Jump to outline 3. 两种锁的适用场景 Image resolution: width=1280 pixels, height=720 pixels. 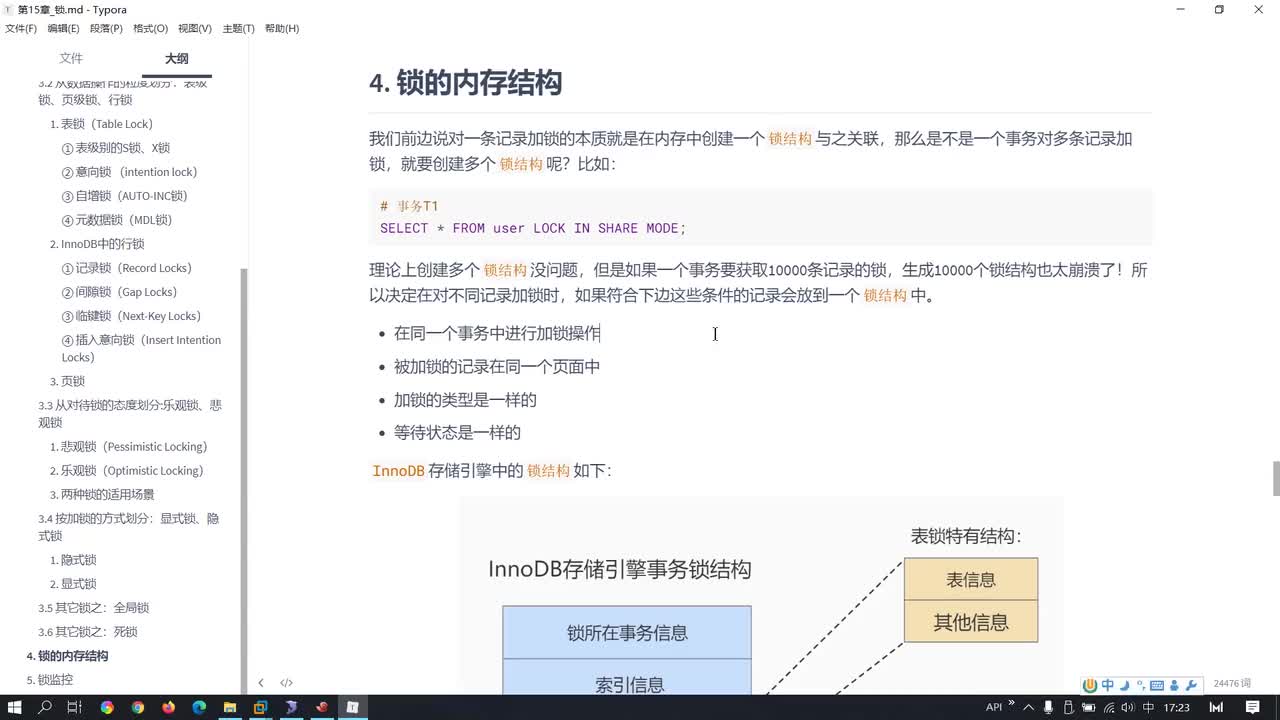point(102,495)
